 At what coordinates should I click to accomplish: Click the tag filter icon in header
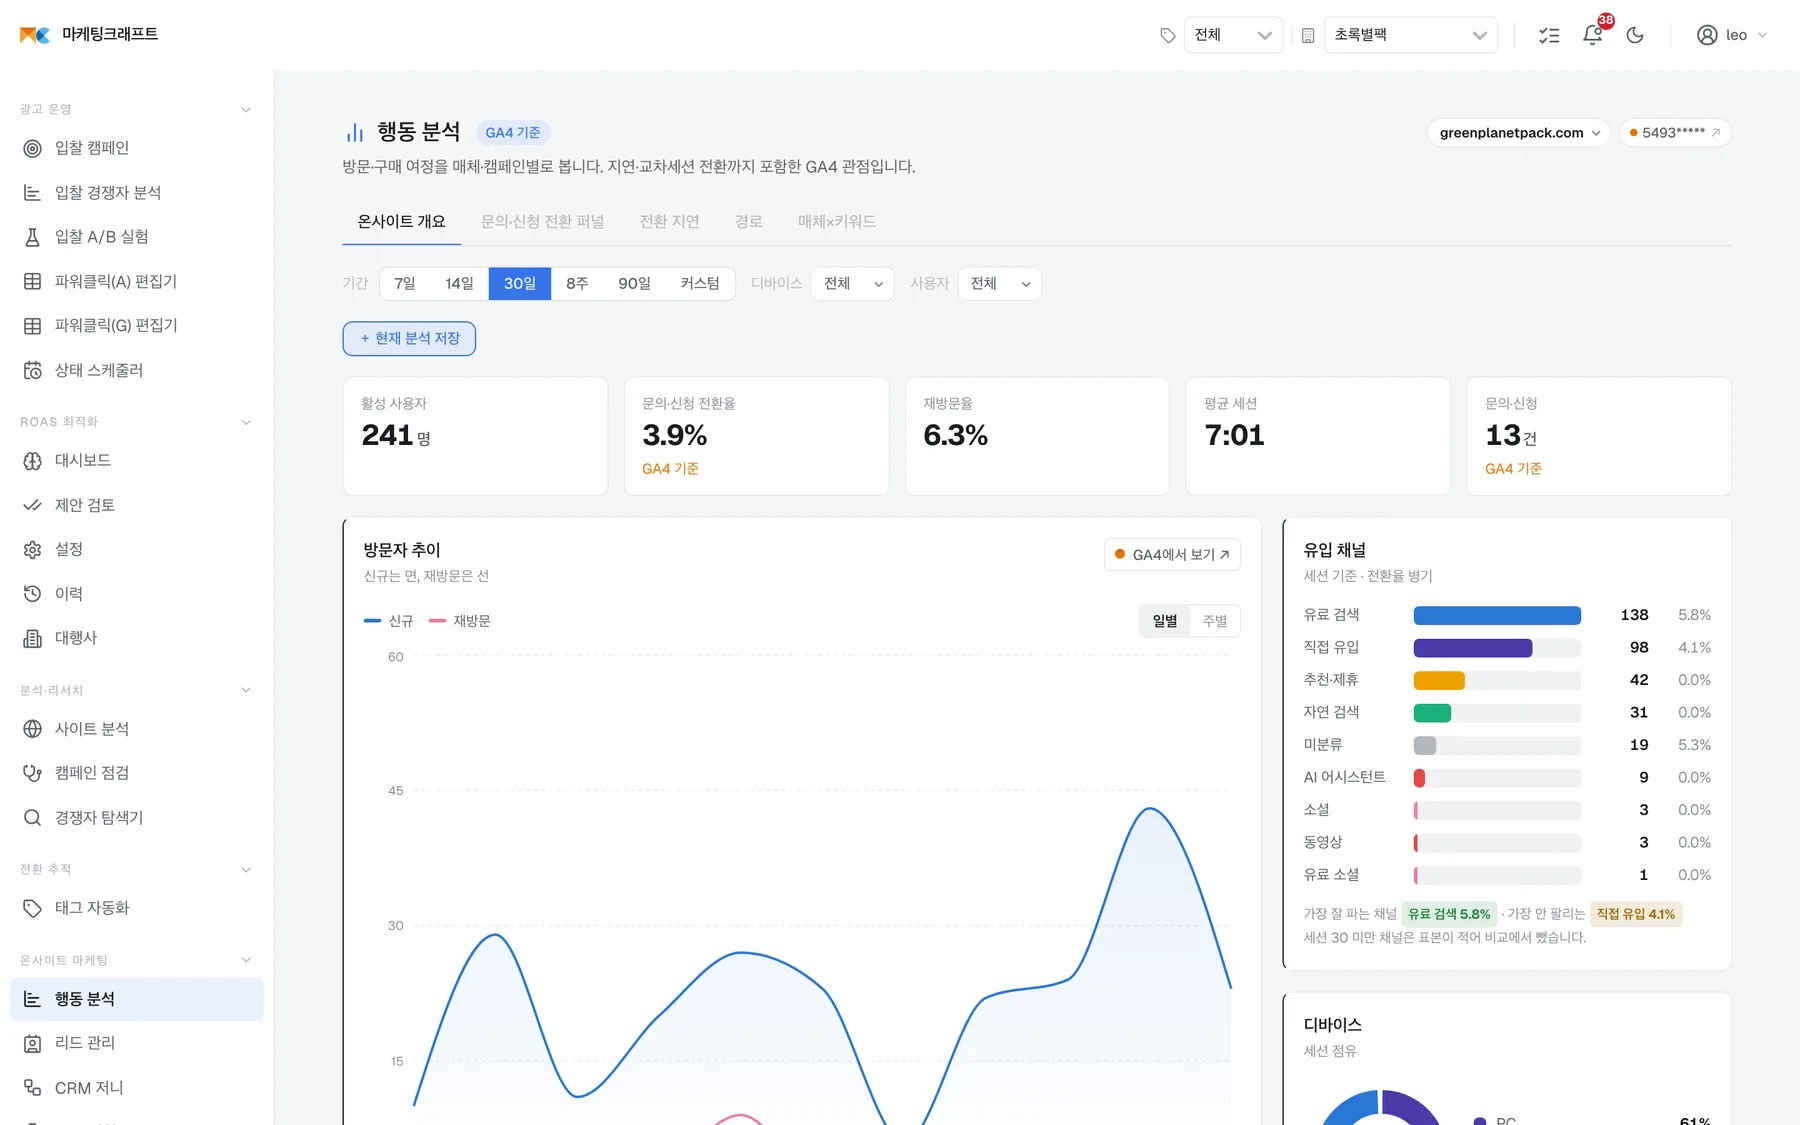(x=1167, y=35)
